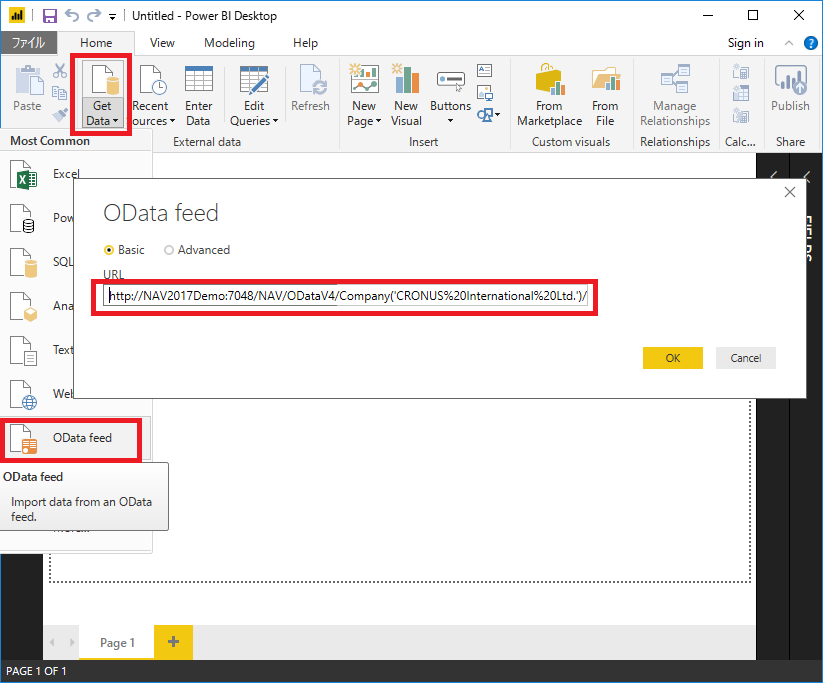The image size is (823, 683).
Task: Select the Advanced radio button
Action: click(168, 250)
